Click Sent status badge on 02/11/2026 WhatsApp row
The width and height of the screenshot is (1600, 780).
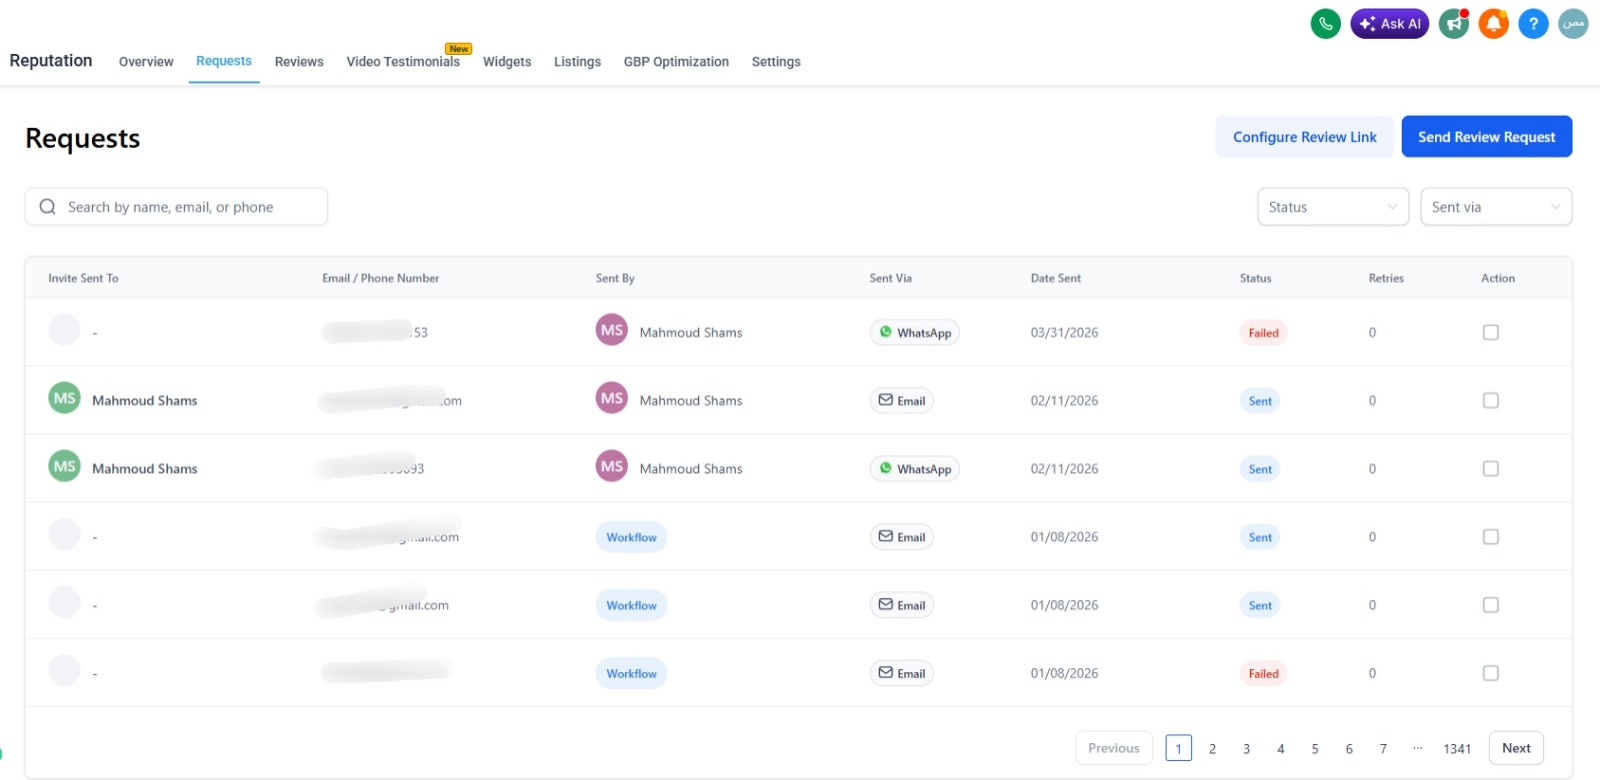[1260, 469]
